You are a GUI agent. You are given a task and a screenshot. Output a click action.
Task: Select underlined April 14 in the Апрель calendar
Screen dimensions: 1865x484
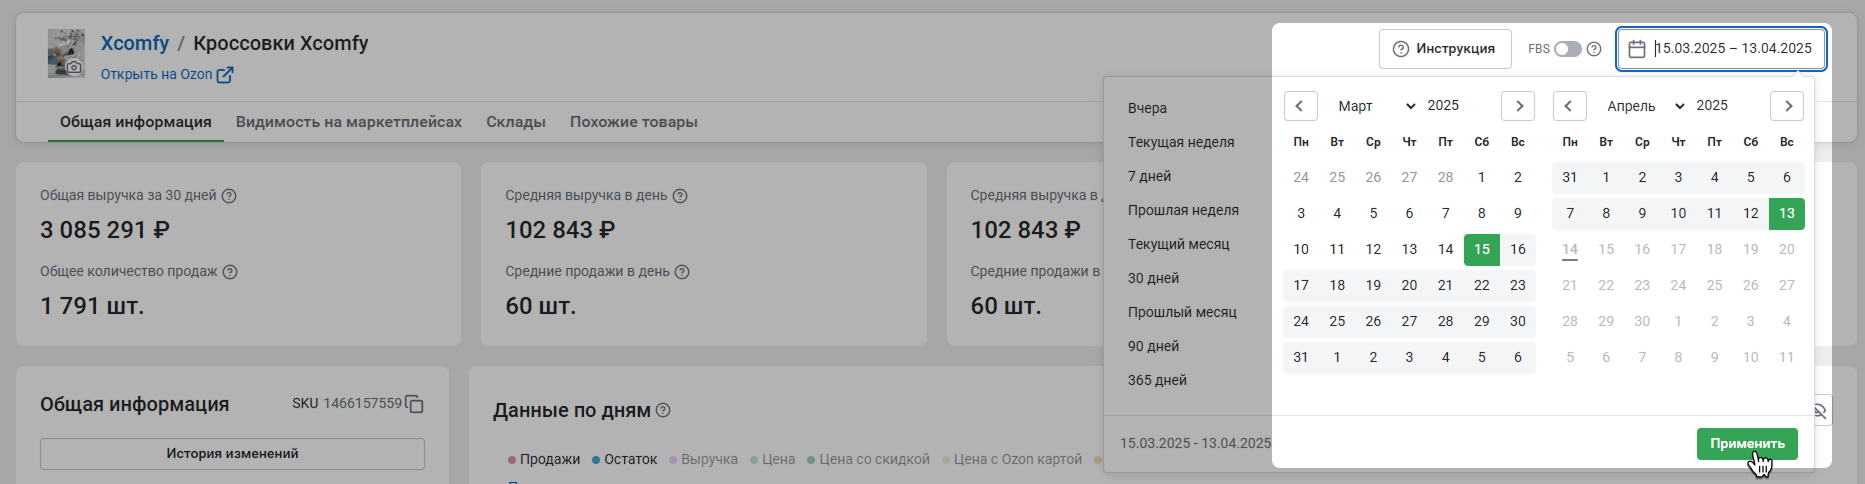(1570, 250)
